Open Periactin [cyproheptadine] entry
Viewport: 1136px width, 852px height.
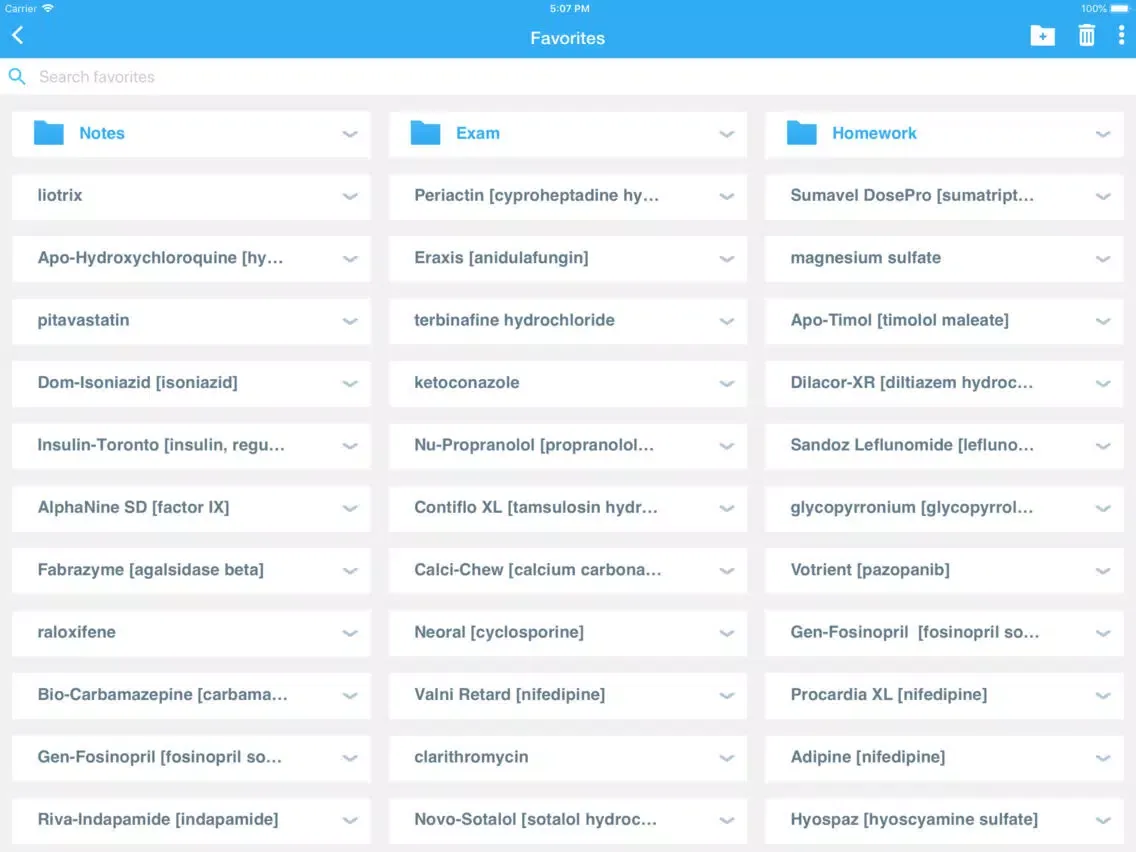567,196
